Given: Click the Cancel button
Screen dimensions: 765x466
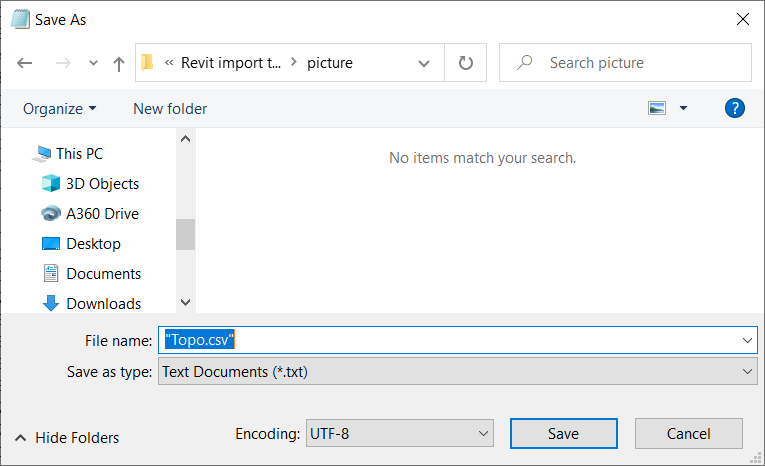Looking at the screenshot, I should (689, 434).
